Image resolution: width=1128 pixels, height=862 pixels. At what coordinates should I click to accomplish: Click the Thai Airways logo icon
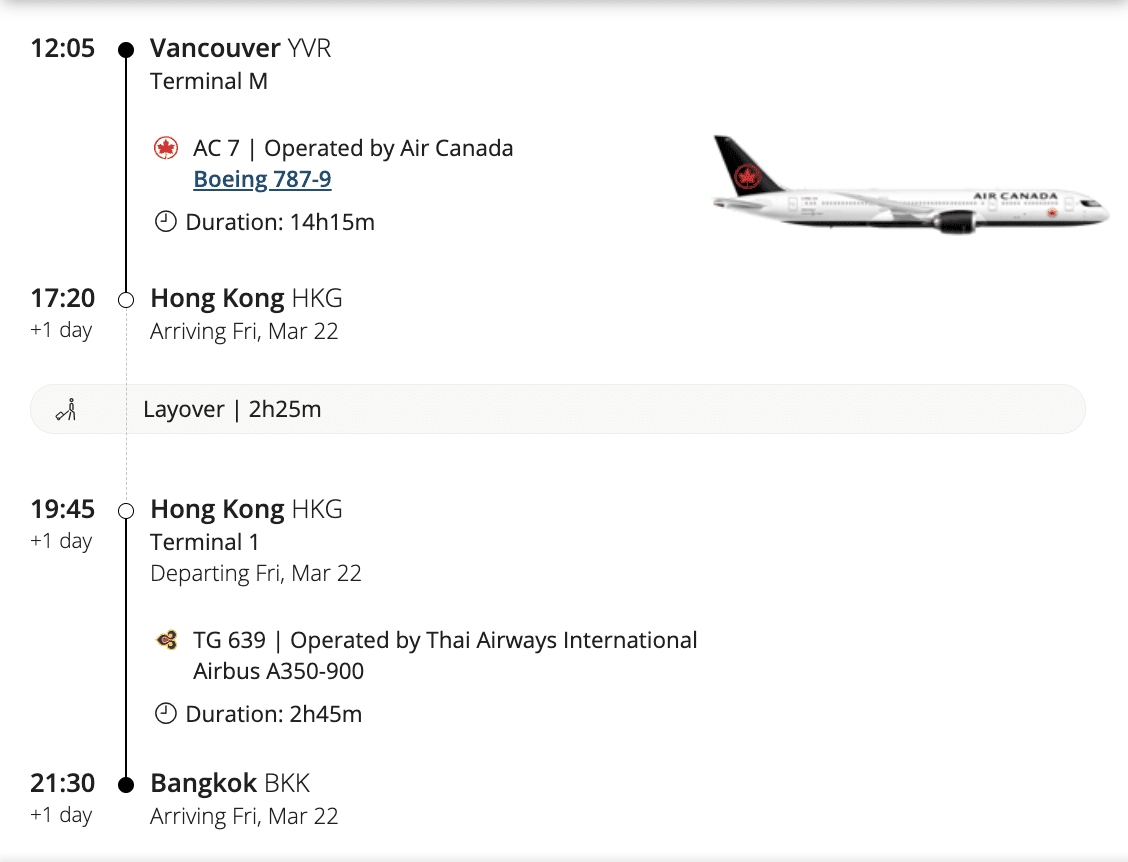click(x=166, y=640)
